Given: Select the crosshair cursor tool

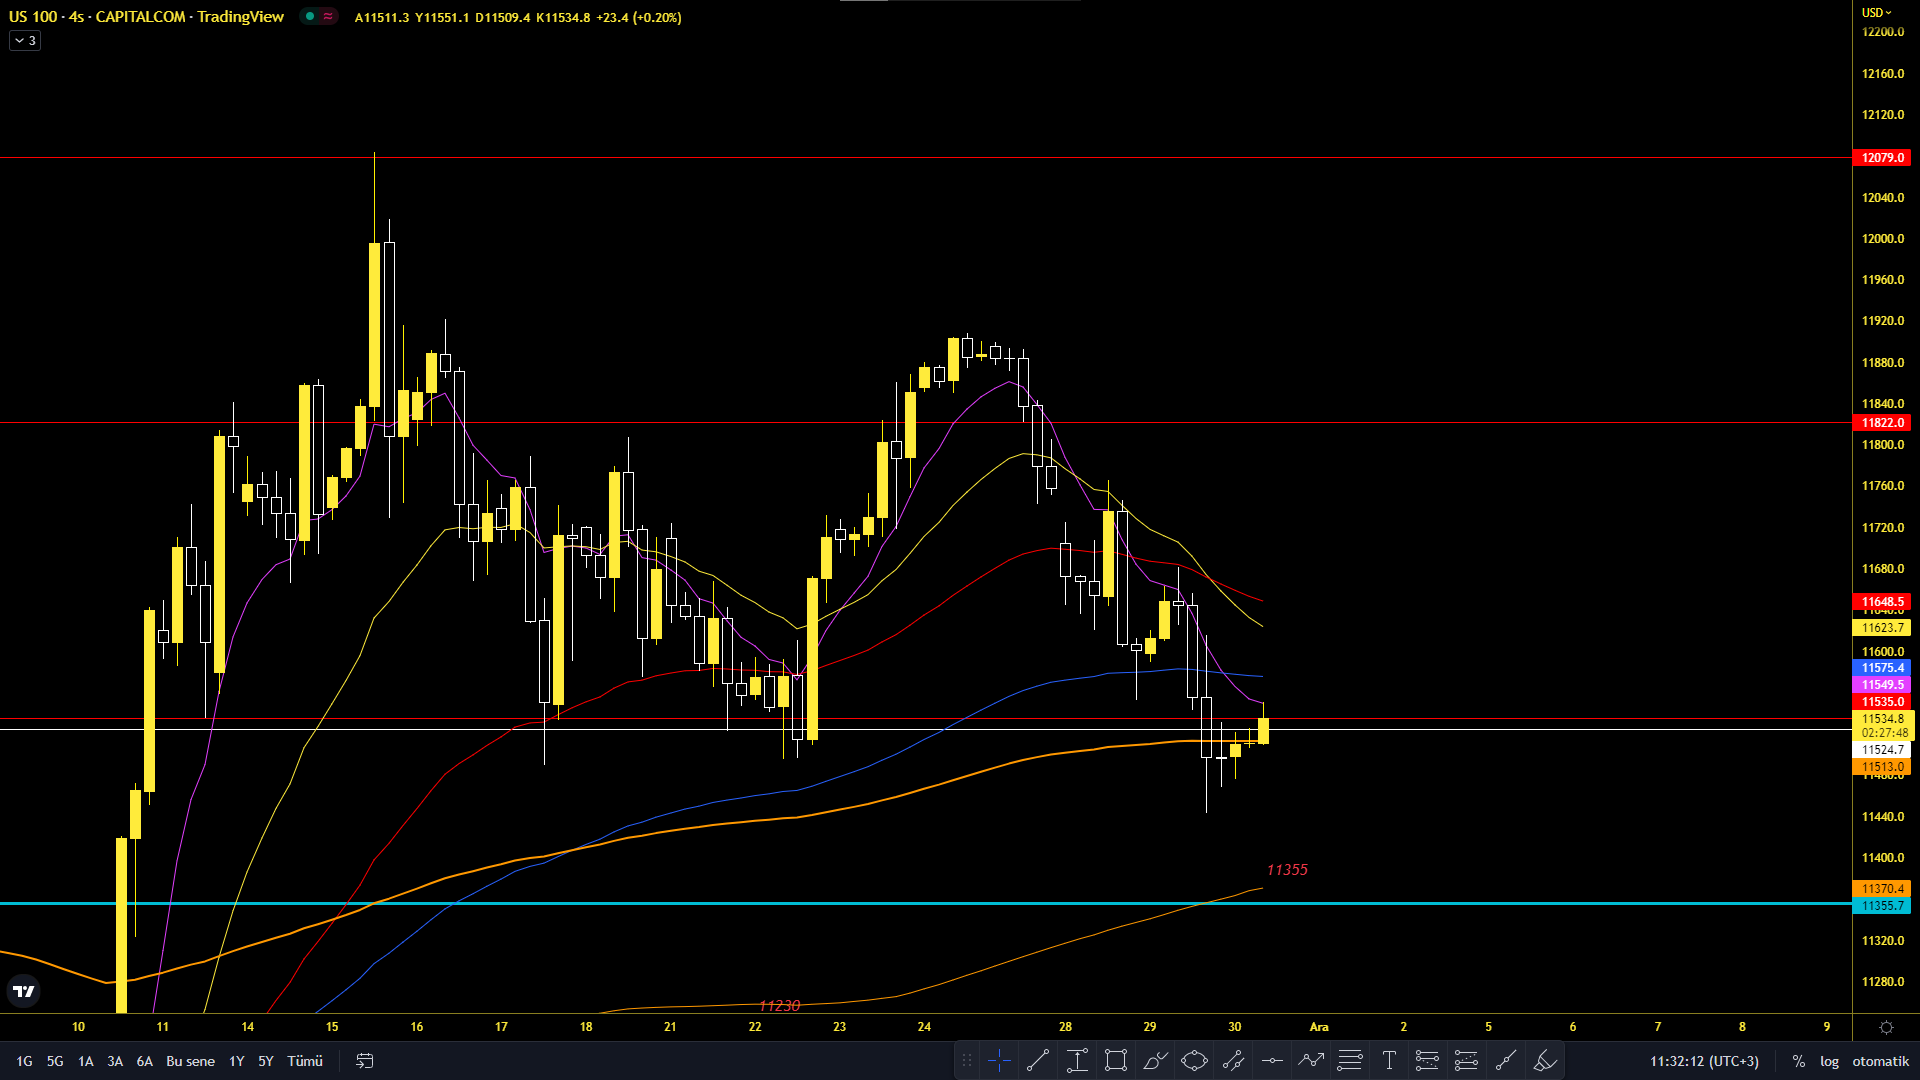Looking at the screenshot, I should (x=998, y=1061).
